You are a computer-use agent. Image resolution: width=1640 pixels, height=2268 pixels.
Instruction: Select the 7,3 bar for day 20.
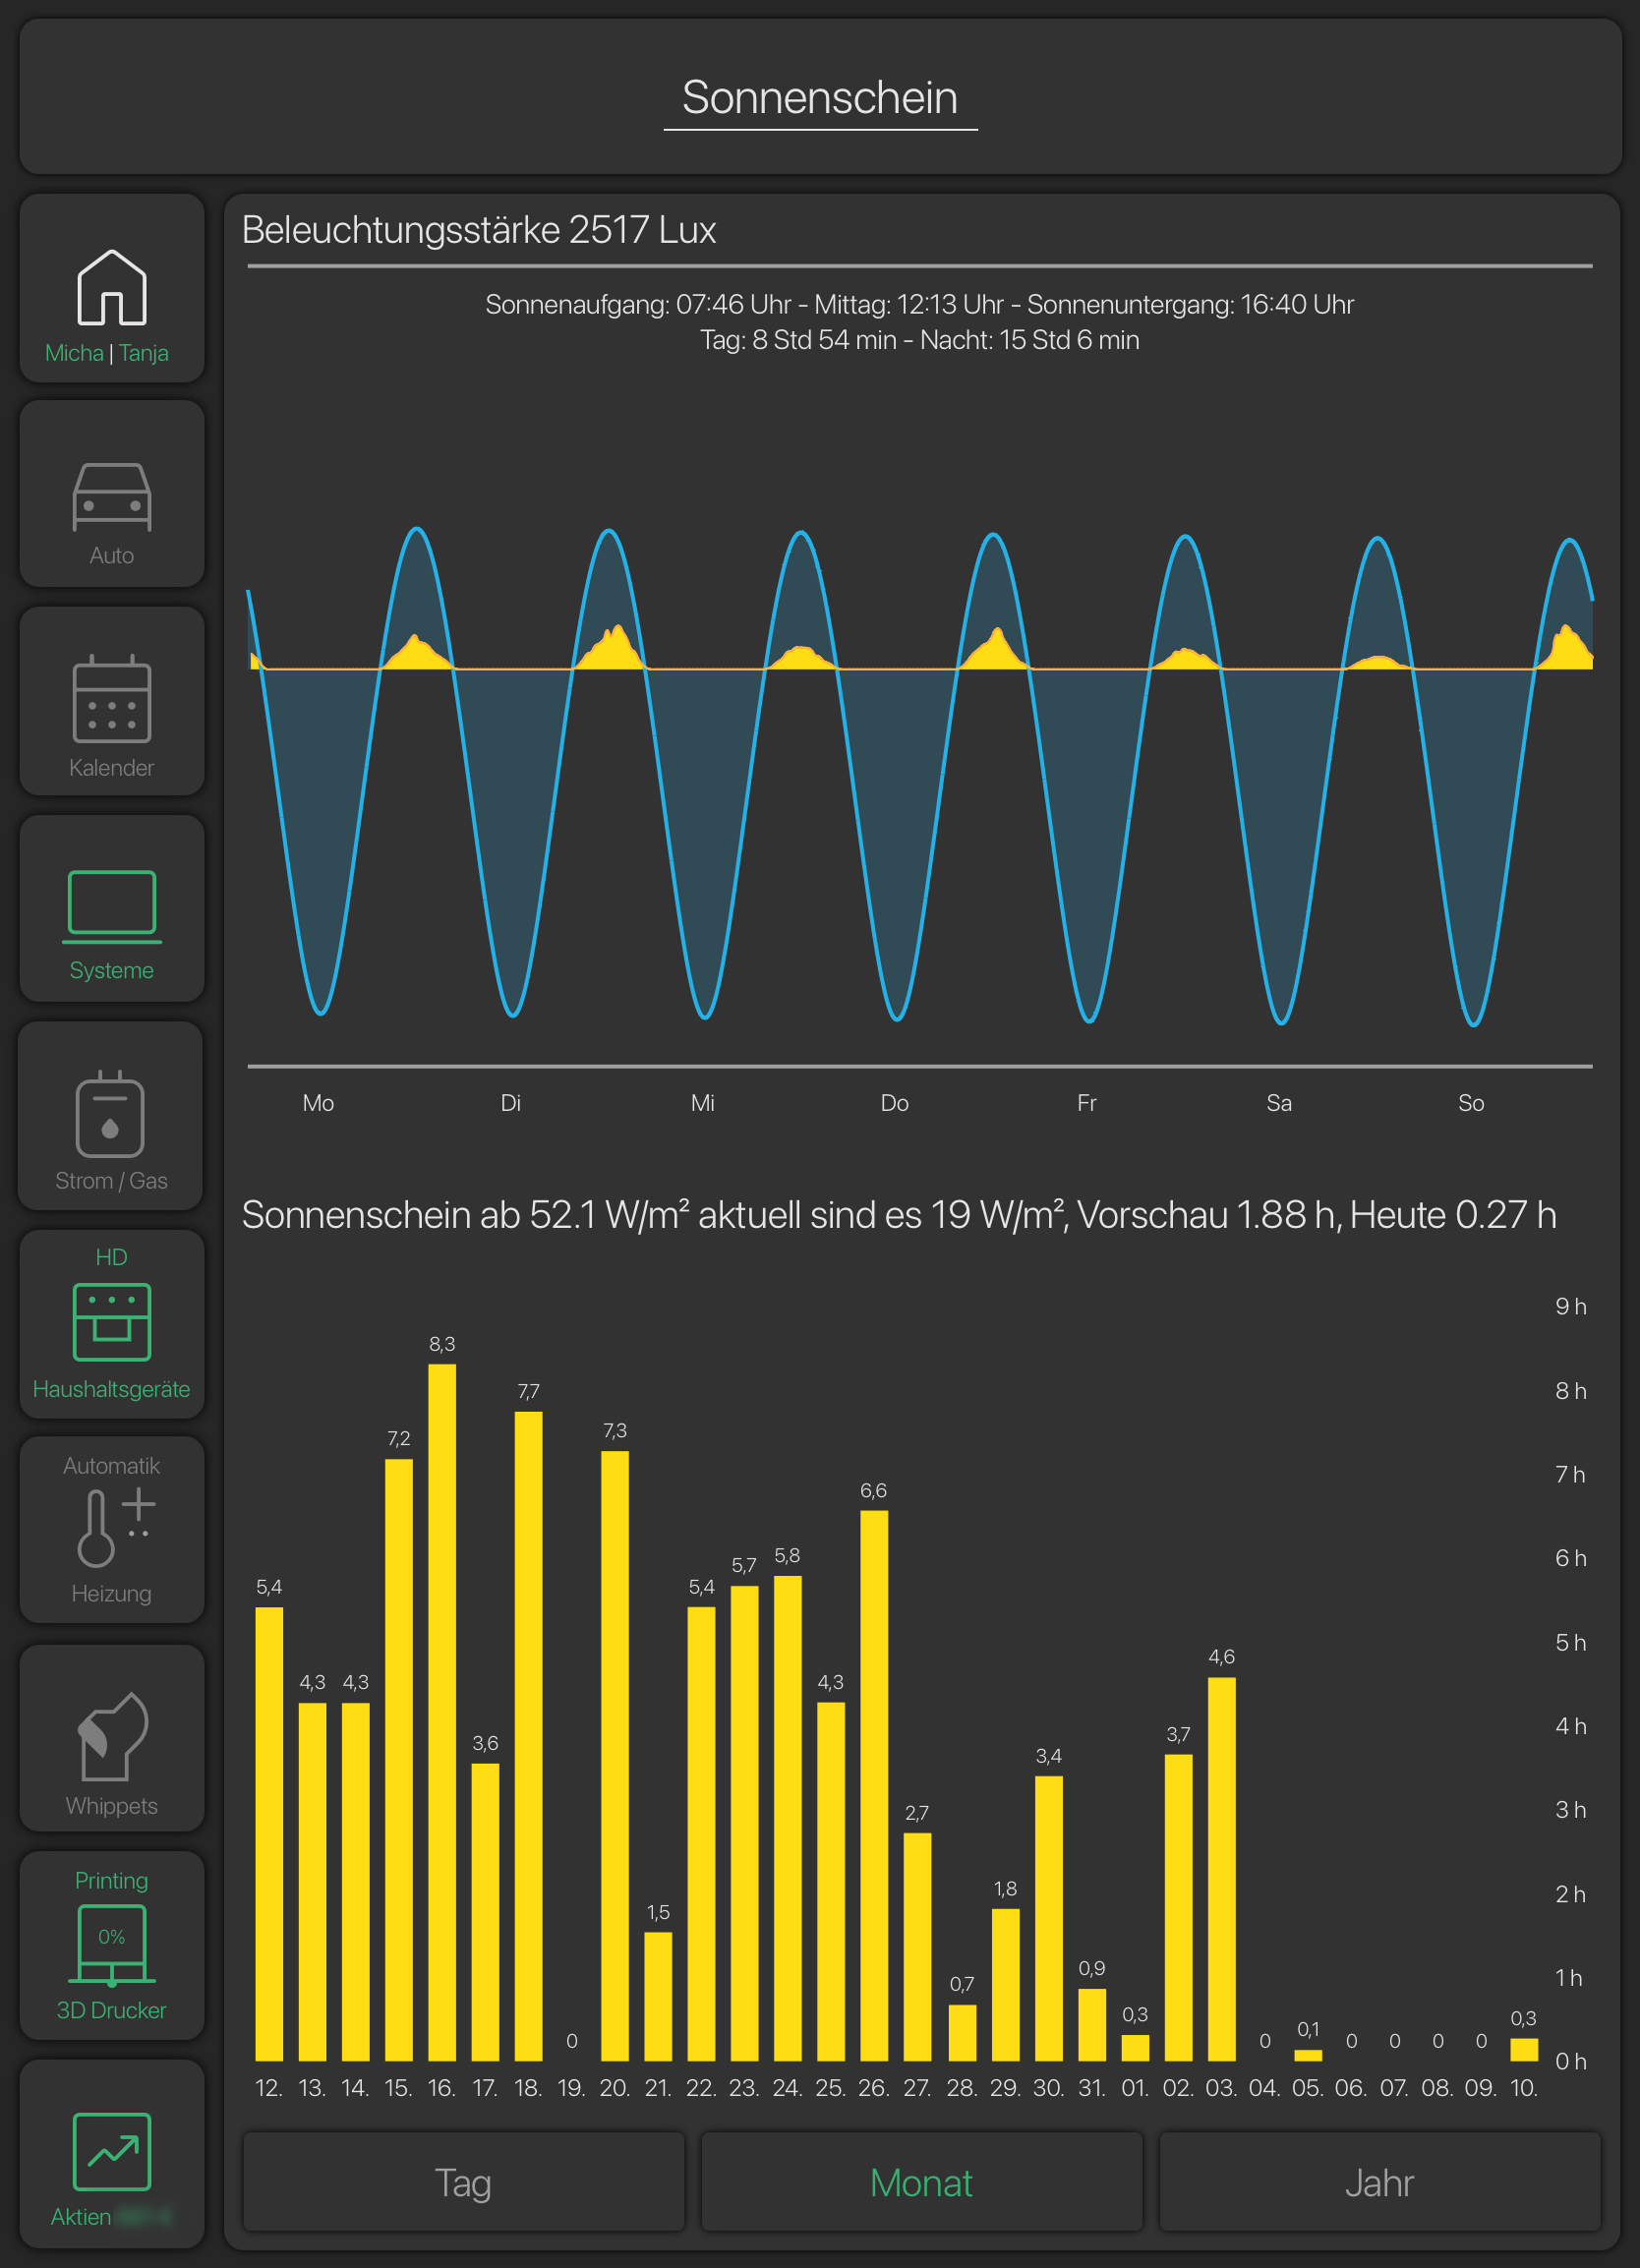[615, 1755]
